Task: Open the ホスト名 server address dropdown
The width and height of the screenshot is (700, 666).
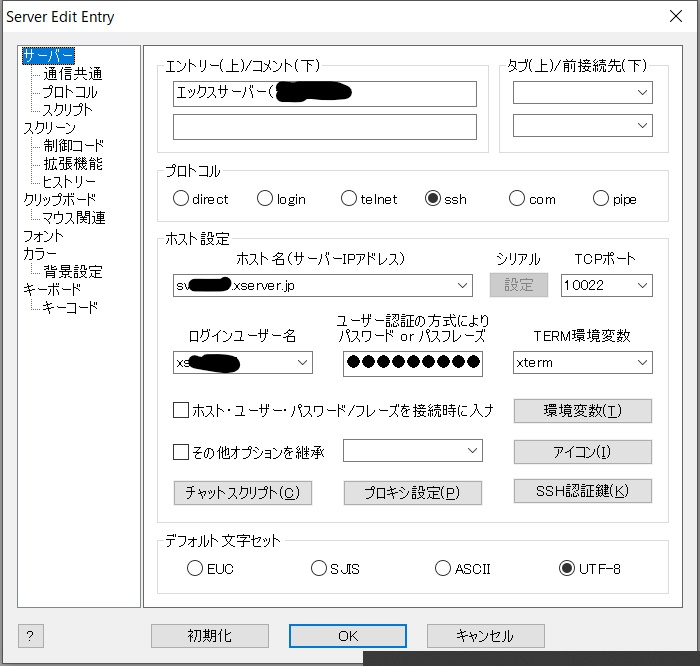Action: pyautogui.click(x=461, y=286)
